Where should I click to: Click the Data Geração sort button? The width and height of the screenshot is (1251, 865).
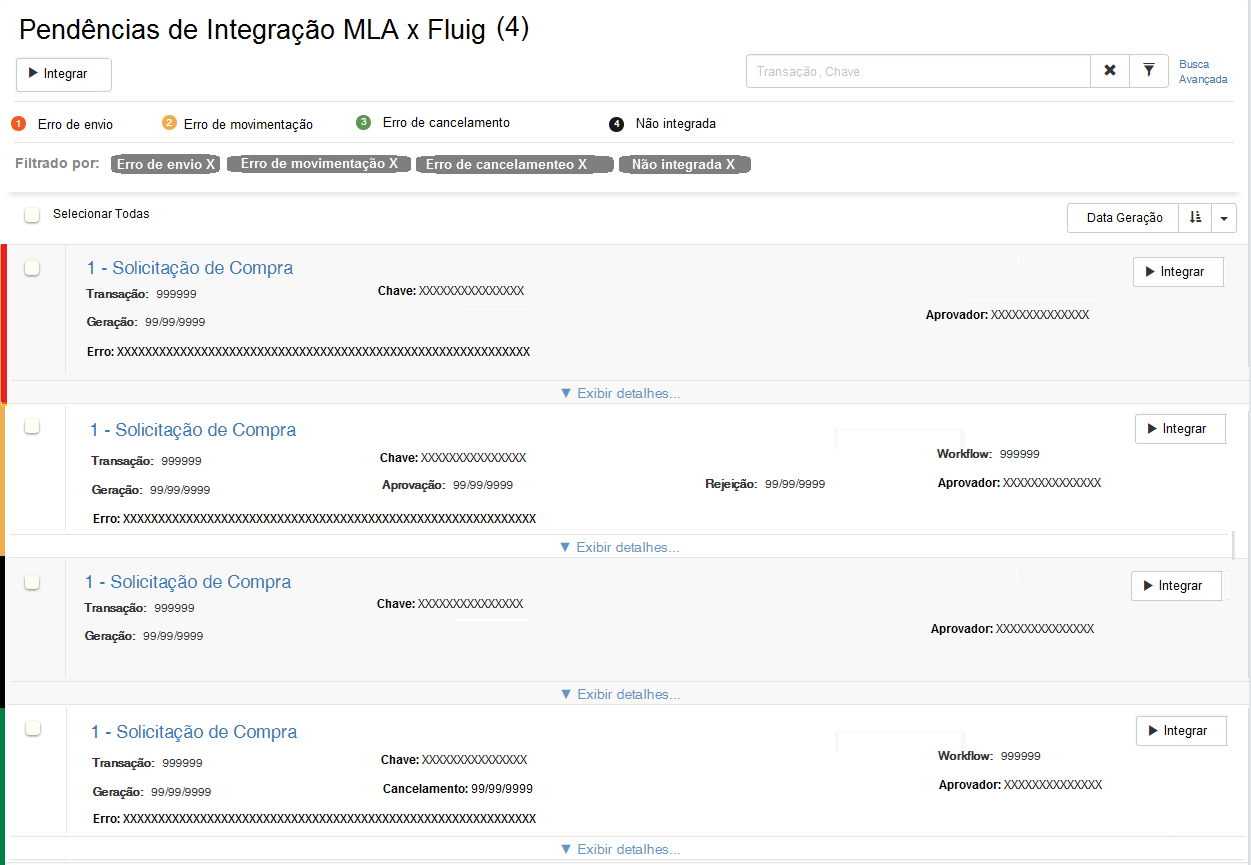tap(1124, 218)
